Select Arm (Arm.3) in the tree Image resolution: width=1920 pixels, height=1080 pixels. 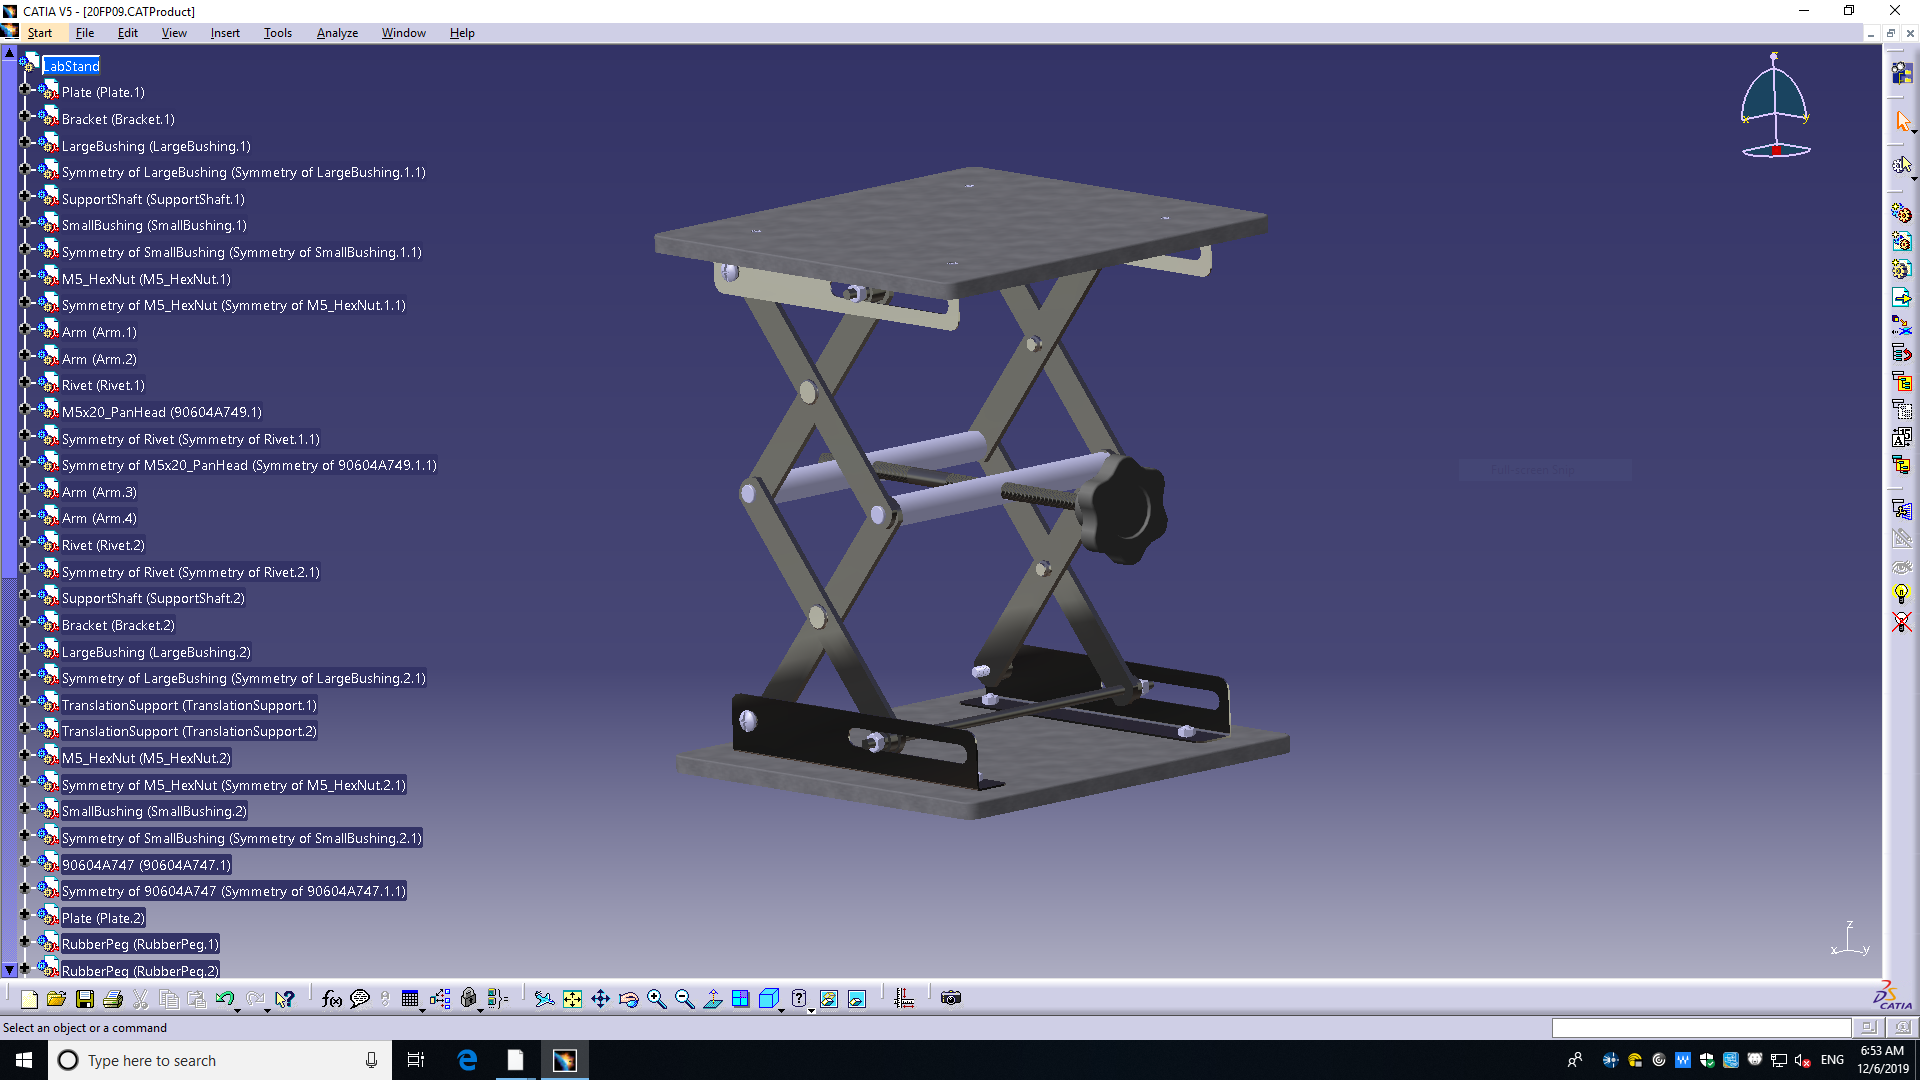click(98, 492)
